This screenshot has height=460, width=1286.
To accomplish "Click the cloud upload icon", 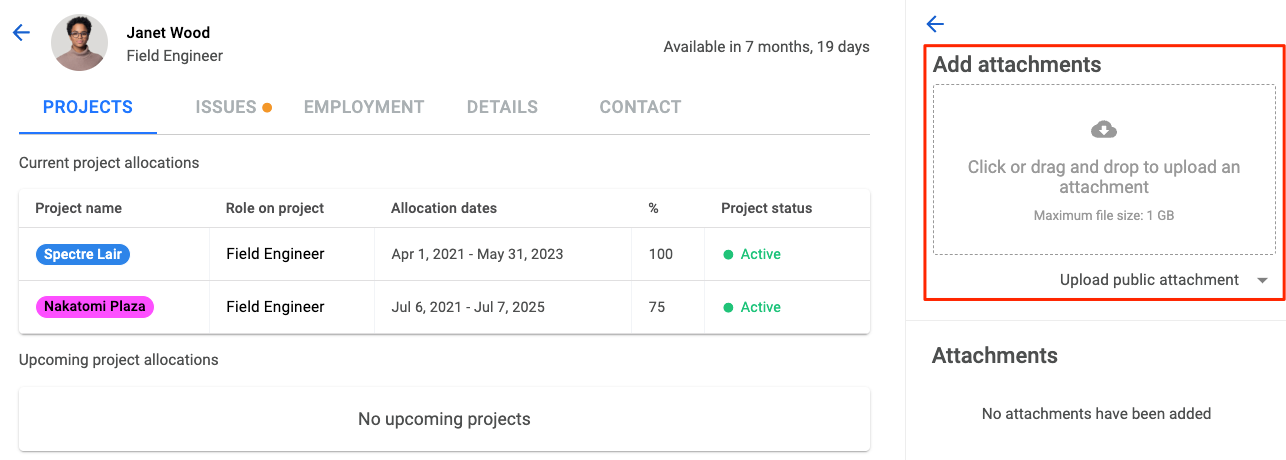I will [x=1104, y=129].
